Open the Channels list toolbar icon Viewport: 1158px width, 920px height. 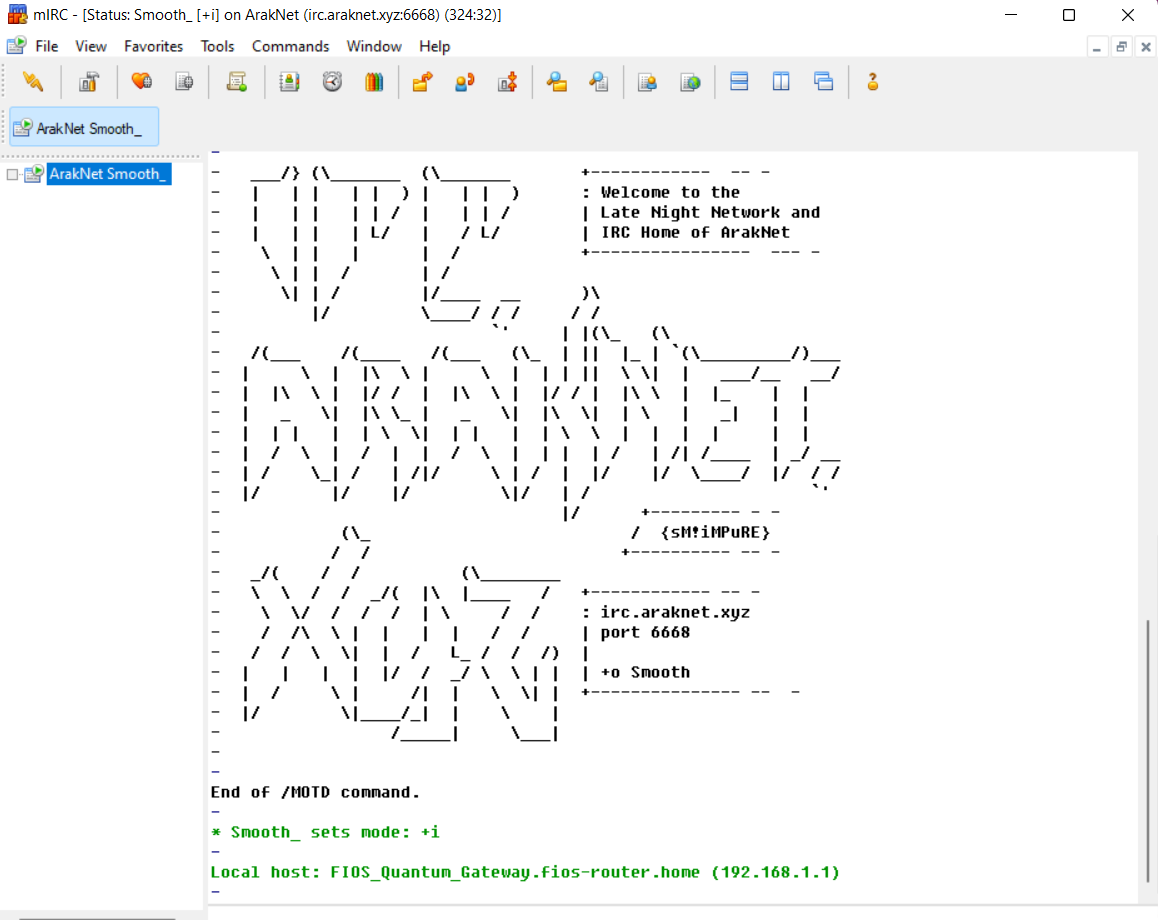coord(184,82)
